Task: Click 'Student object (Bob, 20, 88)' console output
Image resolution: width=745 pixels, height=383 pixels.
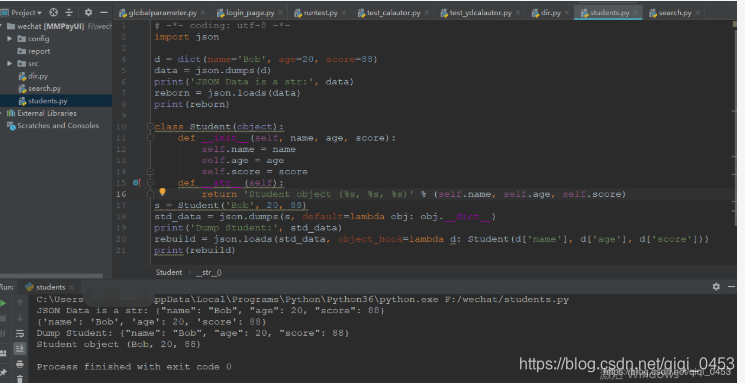Action: (119, 344)
